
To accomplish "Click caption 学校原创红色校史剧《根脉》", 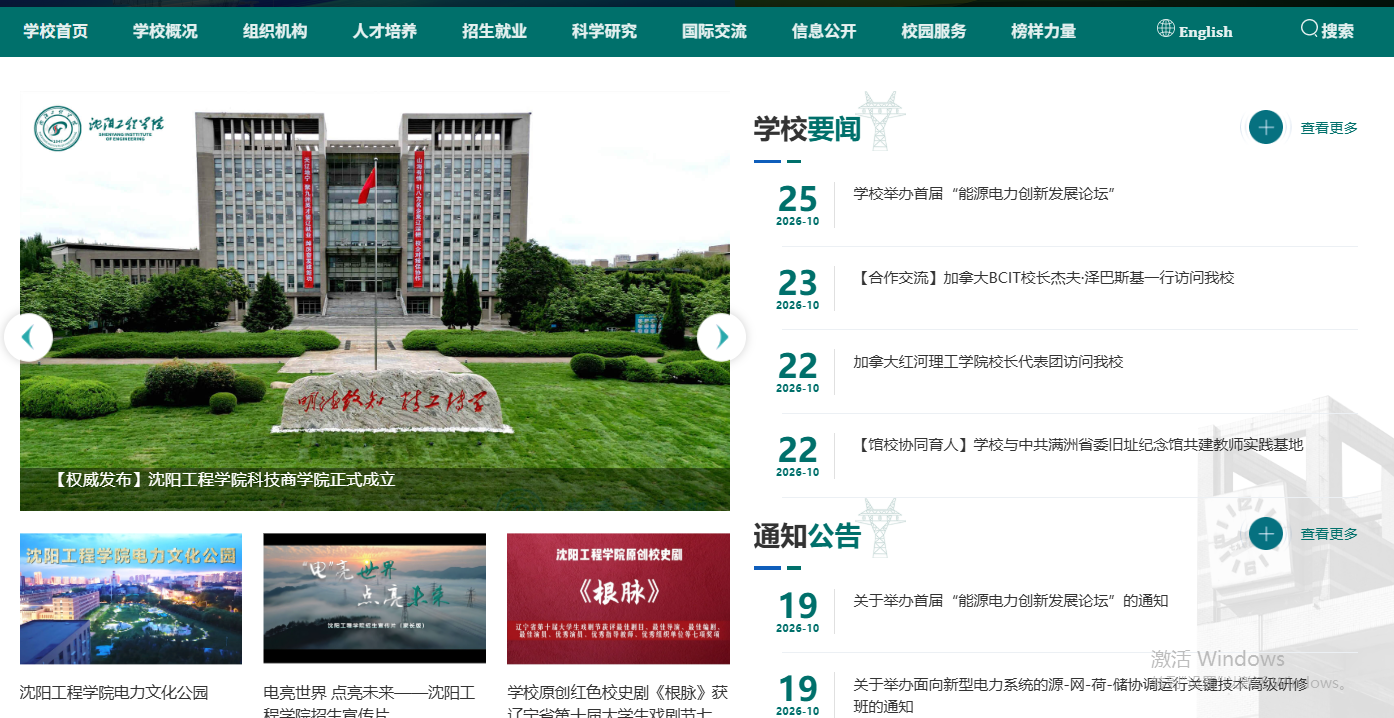I will (x=617, y=702).
